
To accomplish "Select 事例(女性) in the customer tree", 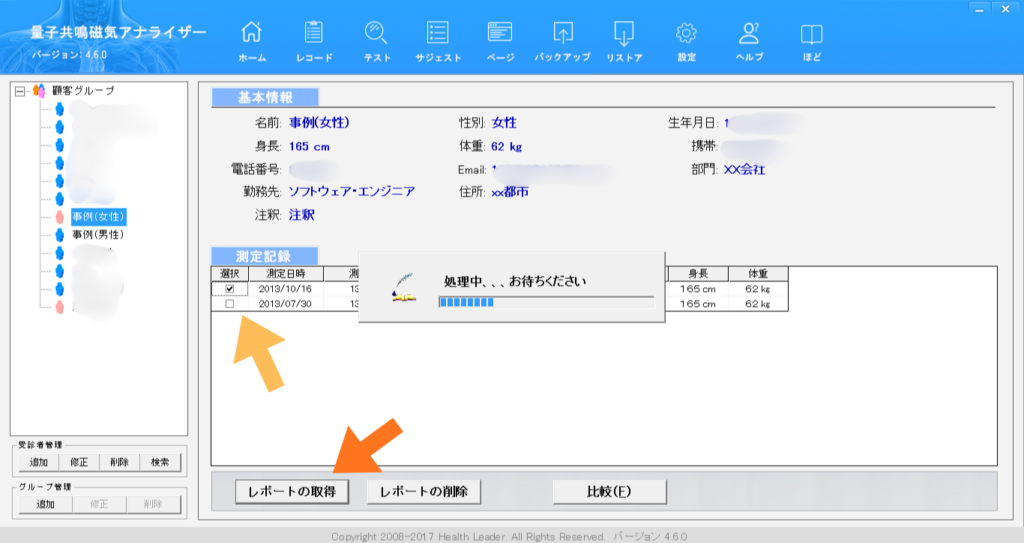I will pos(98,216).
